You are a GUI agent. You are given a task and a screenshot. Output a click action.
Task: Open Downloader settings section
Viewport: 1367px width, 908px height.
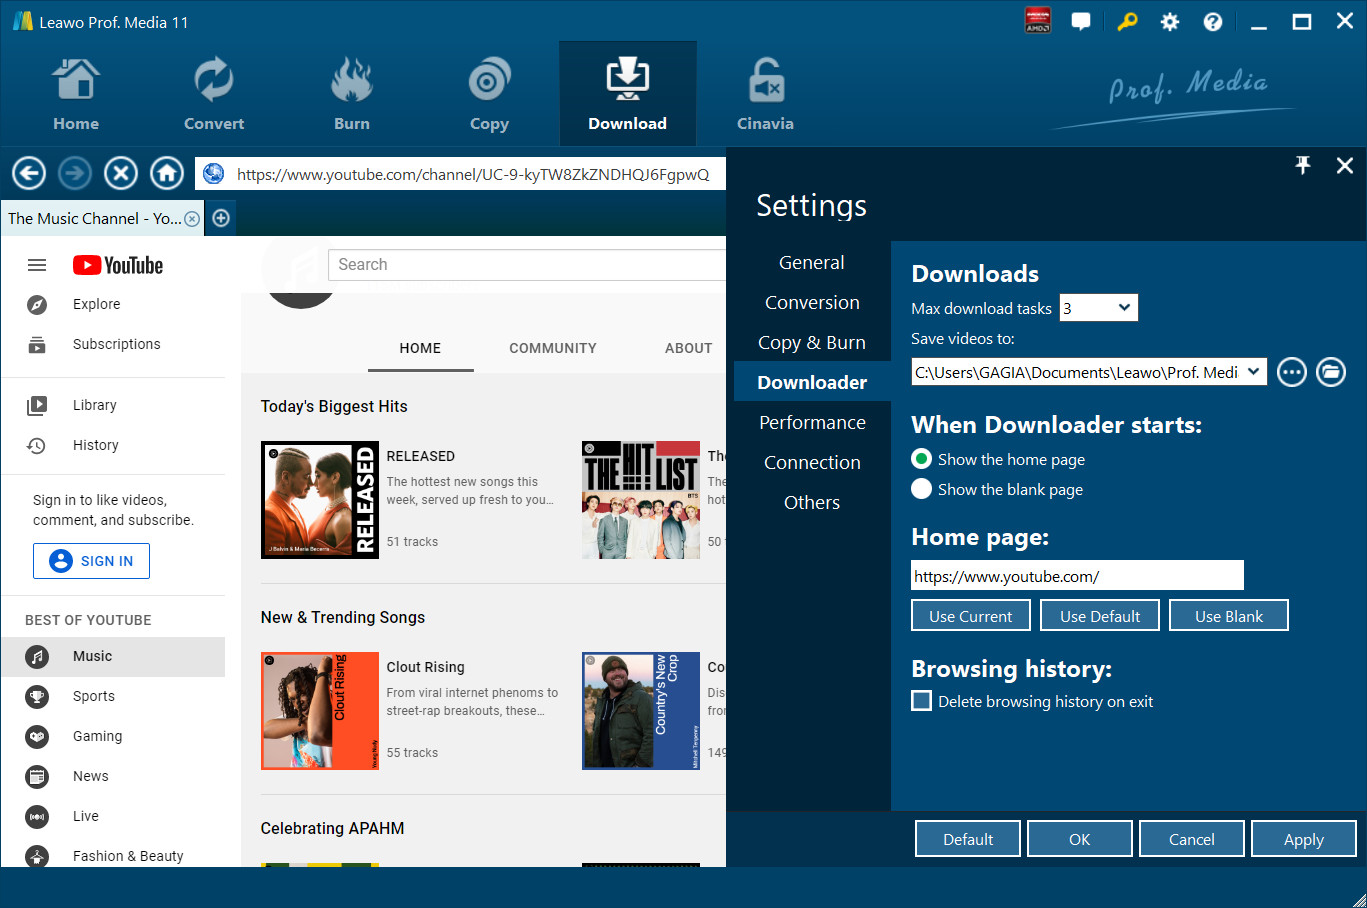coord(812,382)
